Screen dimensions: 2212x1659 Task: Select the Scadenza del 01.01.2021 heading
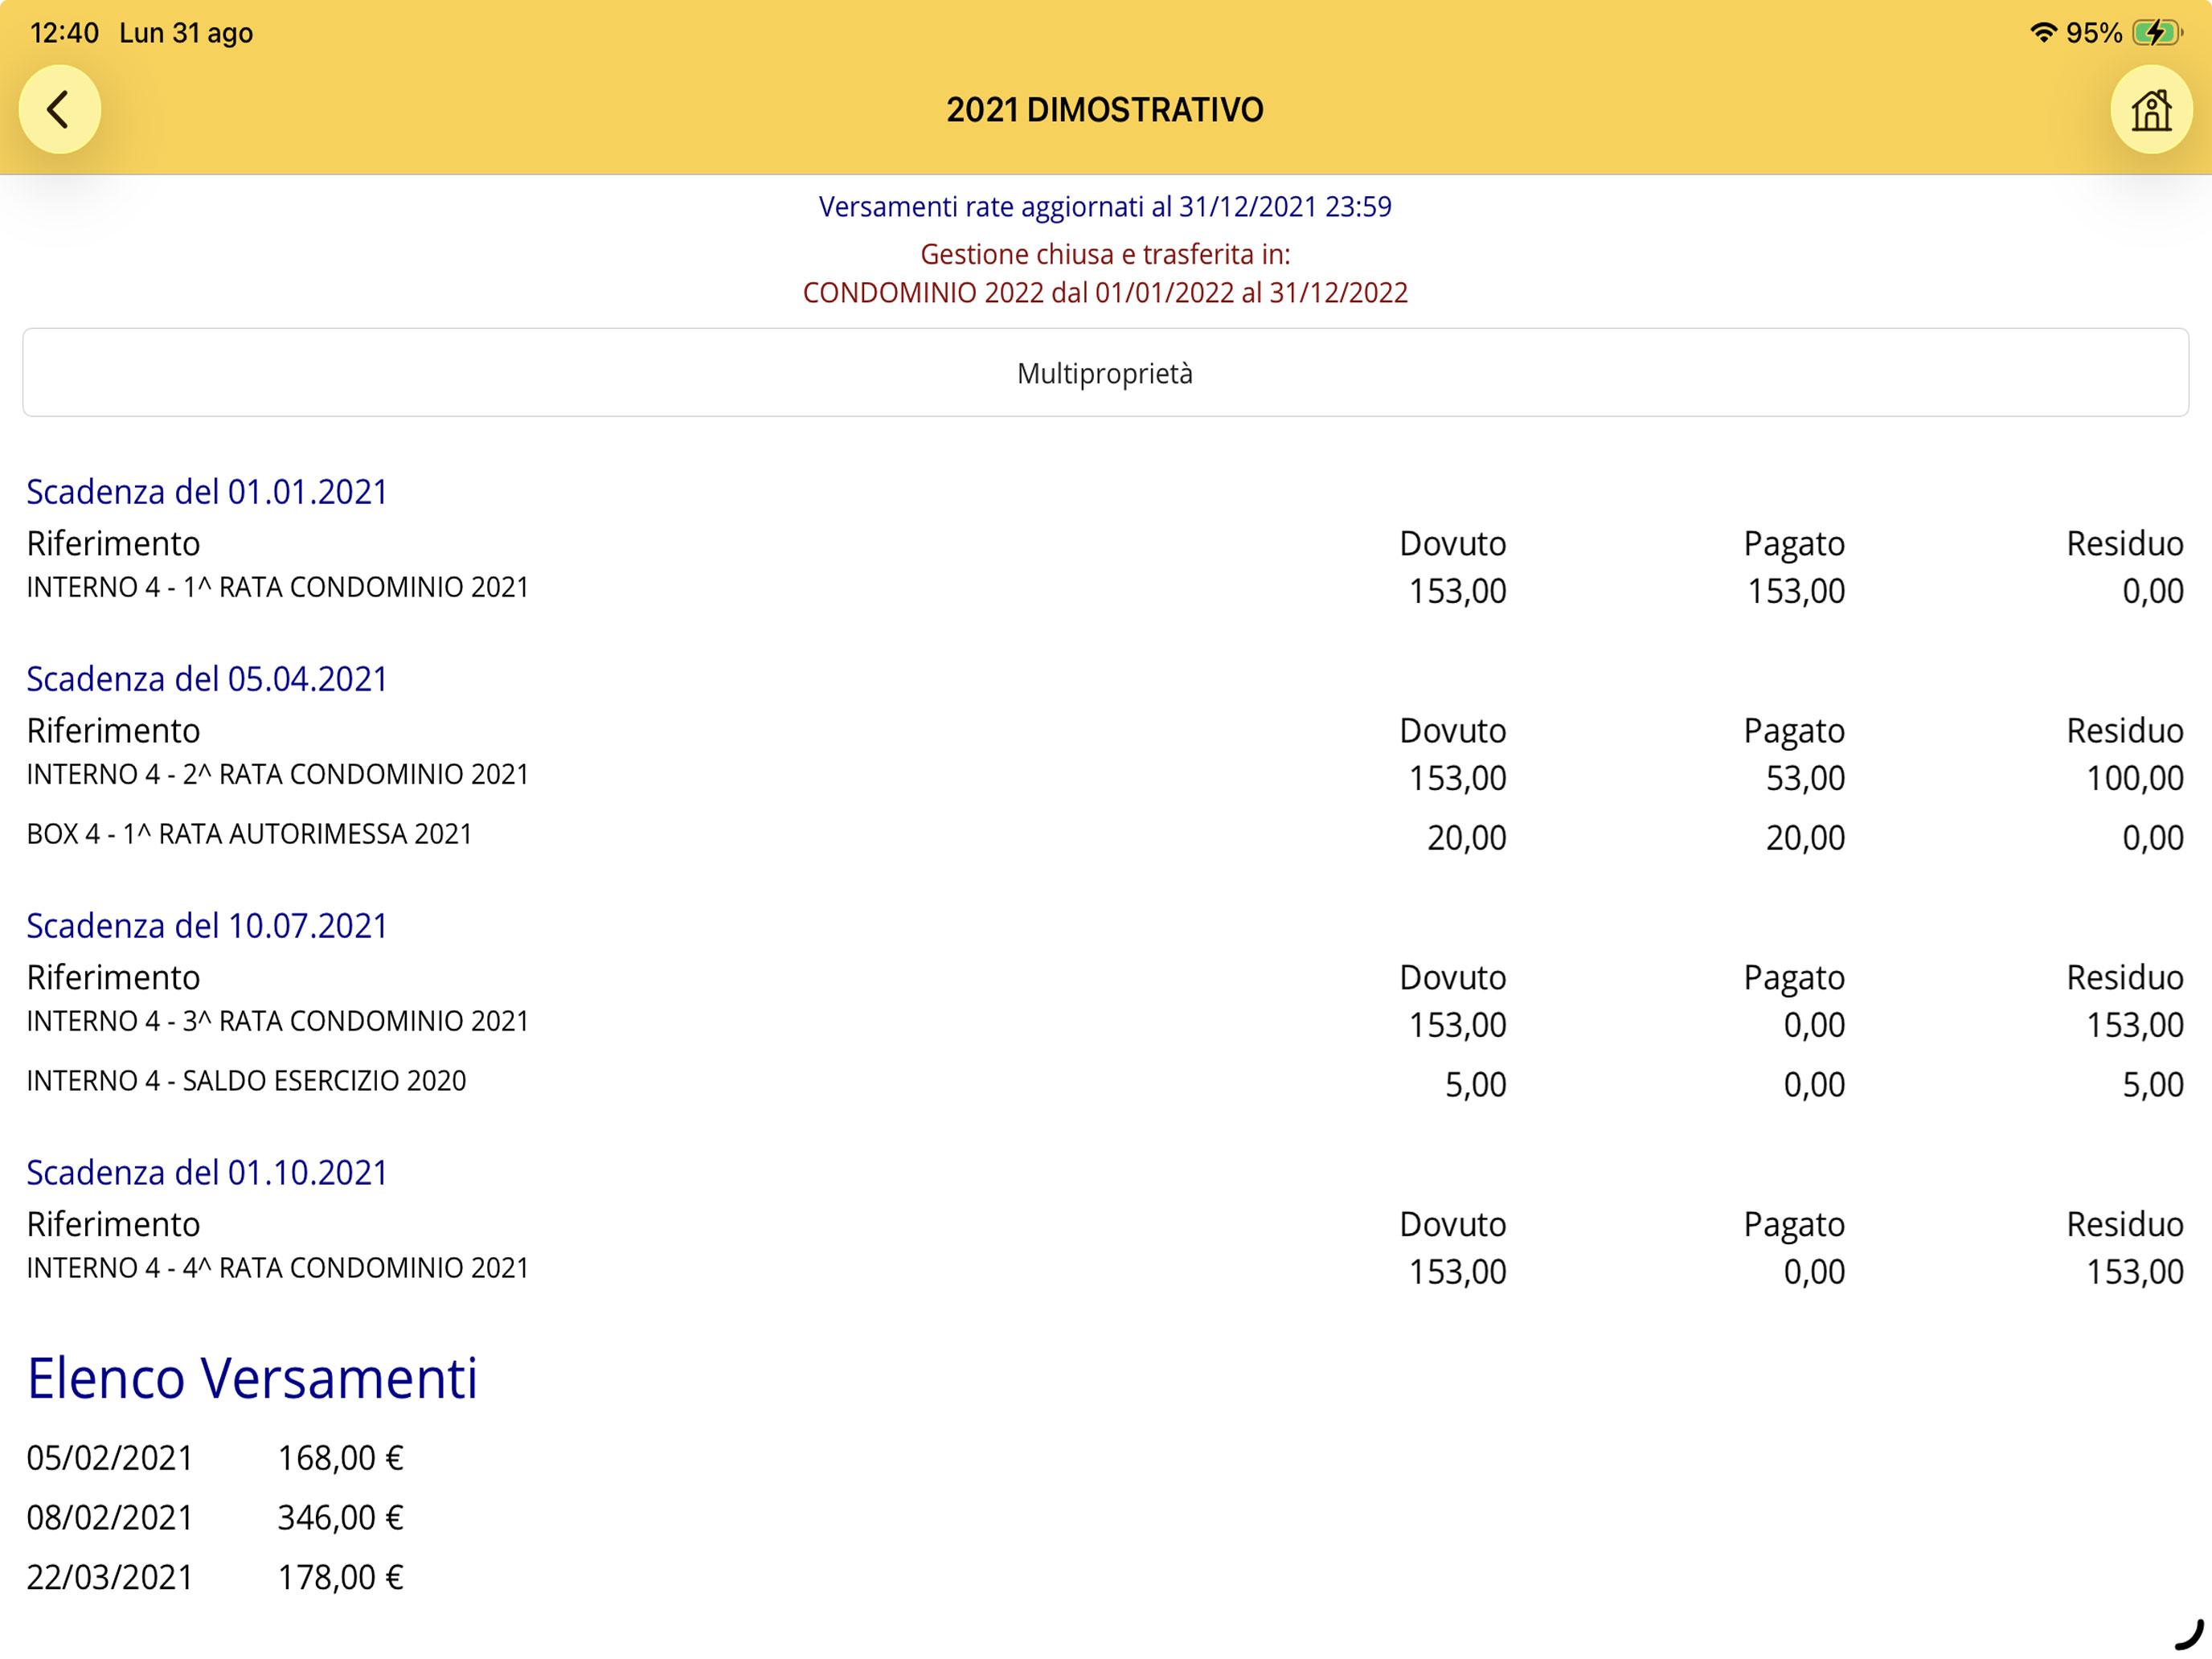(206, 492)
